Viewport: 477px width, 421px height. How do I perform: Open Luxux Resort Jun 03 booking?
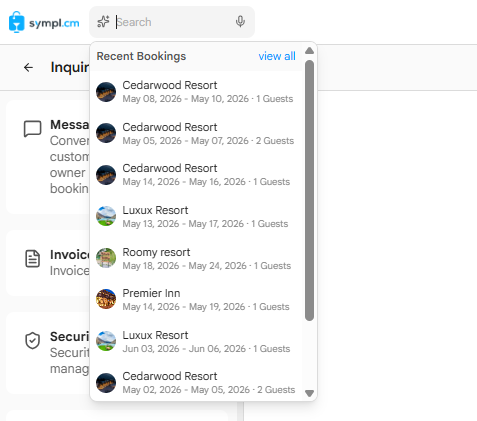pyautogui.click(x=196, y=341)
